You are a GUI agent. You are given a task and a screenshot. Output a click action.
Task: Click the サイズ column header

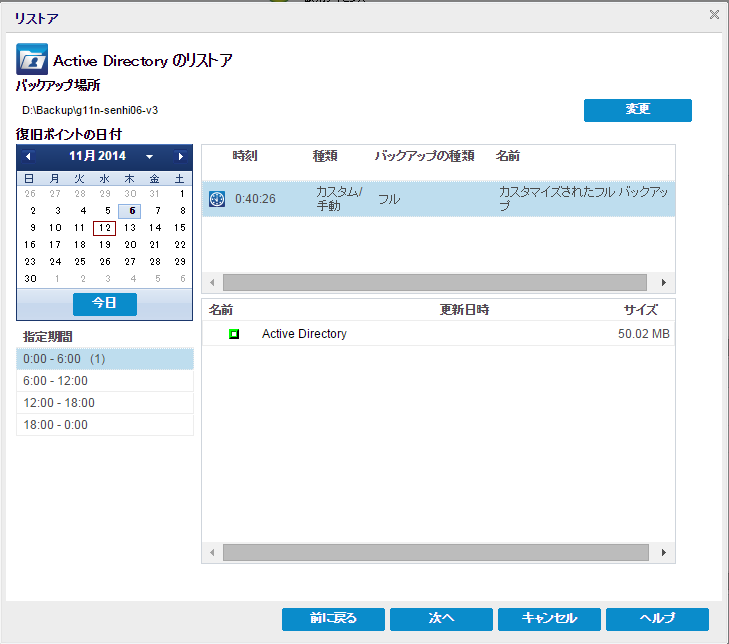click(x=641, y=310)
